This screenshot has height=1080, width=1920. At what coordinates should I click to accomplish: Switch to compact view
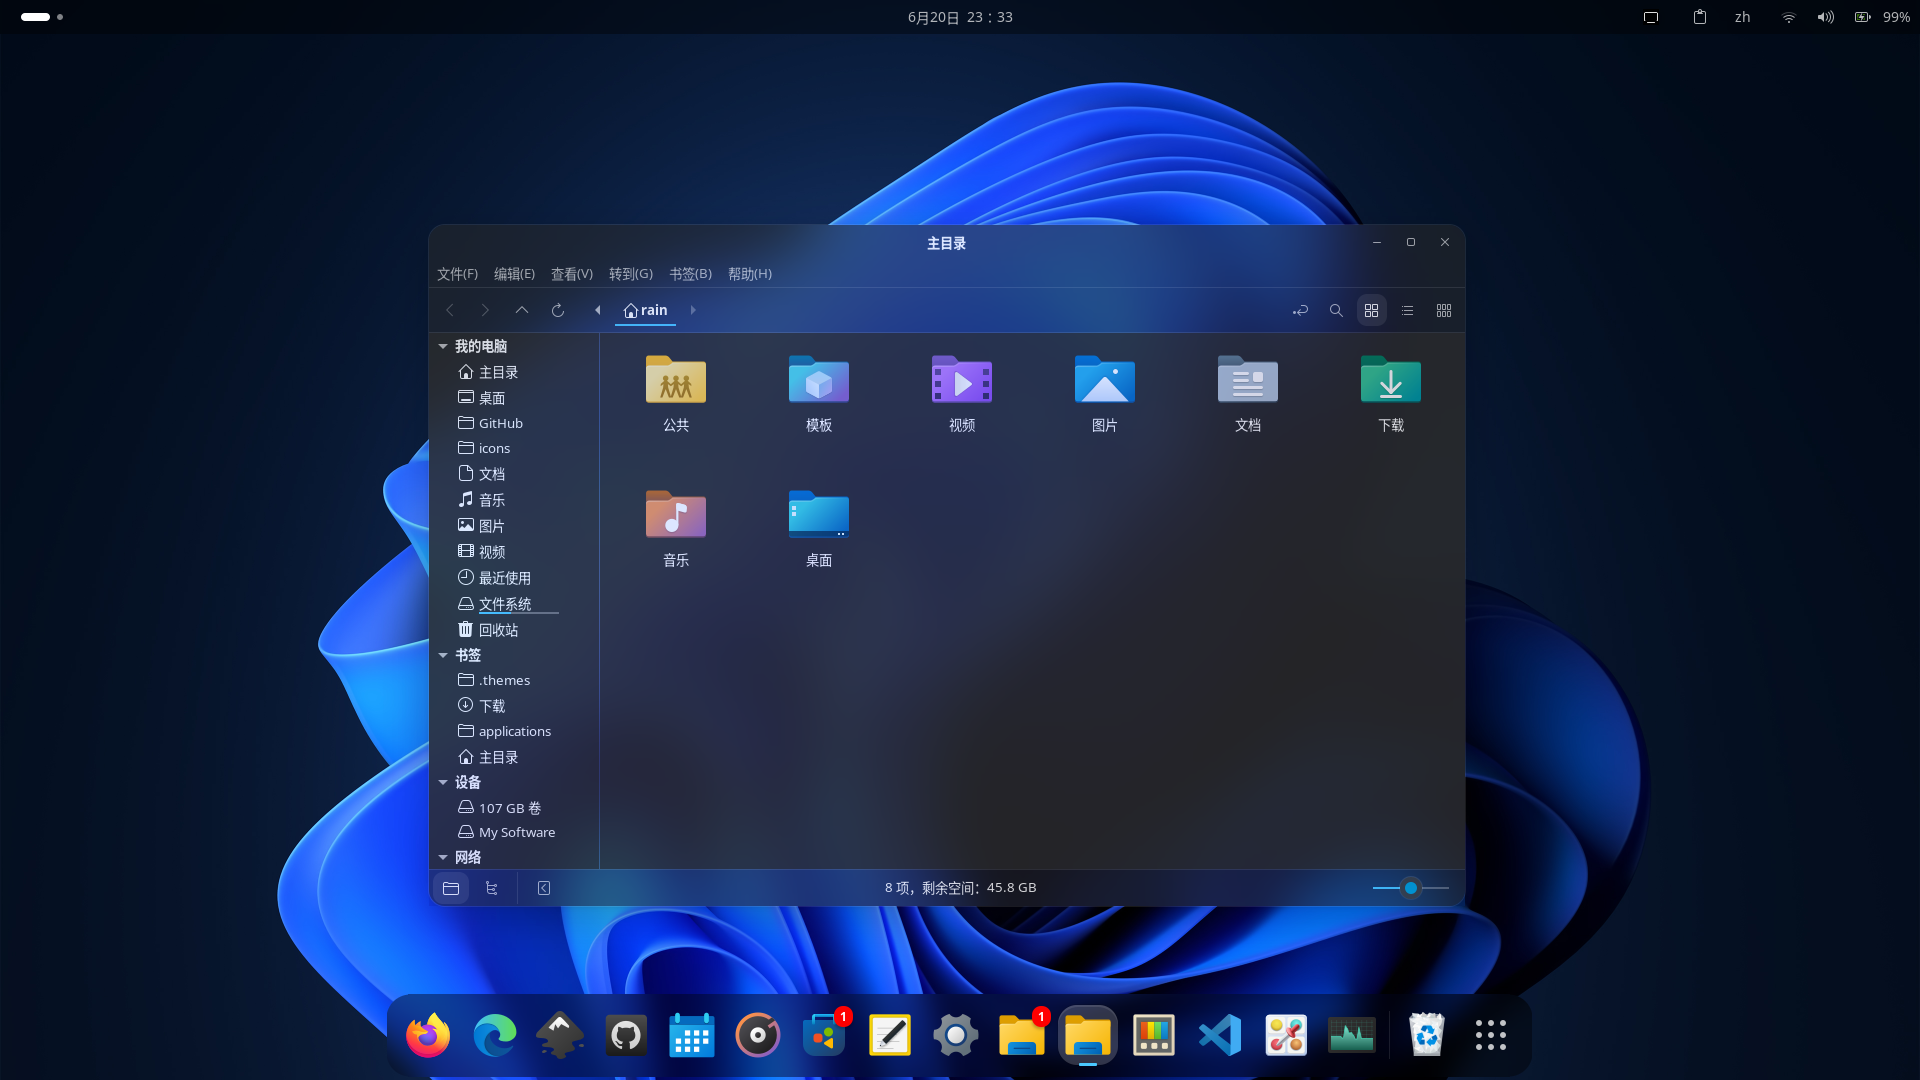click(x=1443, y=310)
